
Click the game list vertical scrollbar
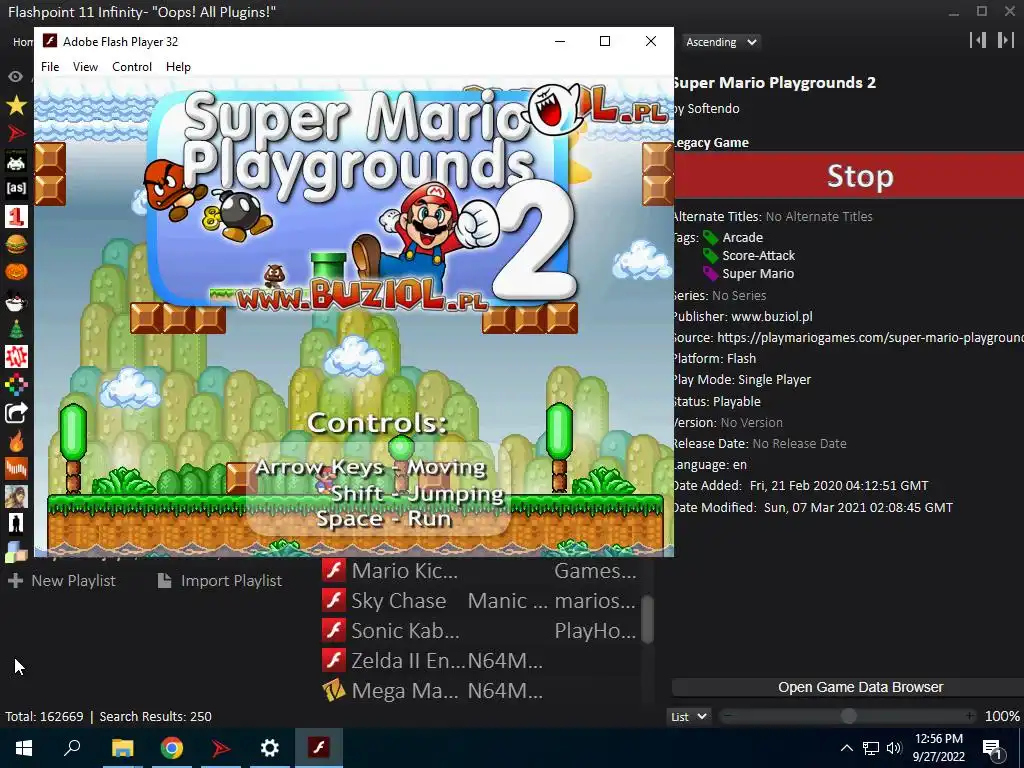(x=647, y=619)
